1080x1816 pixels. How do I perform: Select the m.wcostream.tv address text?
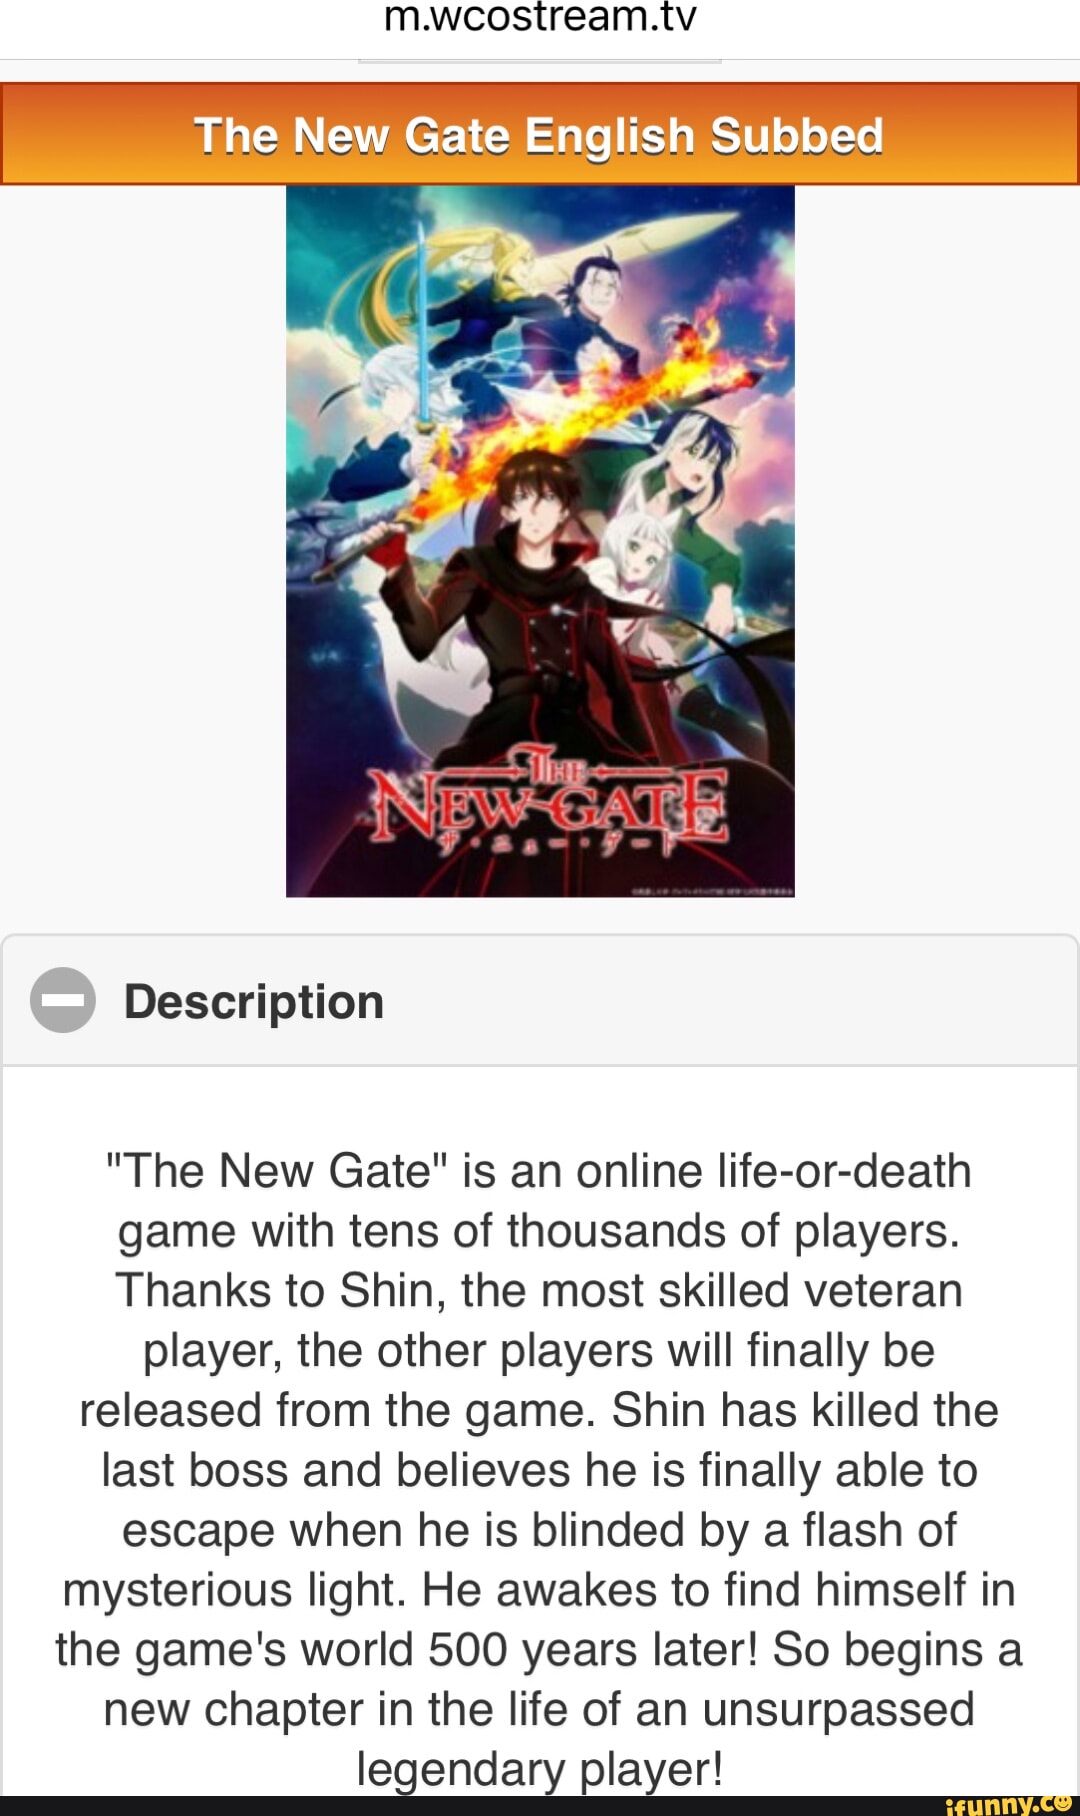click(x=540, y=18)
